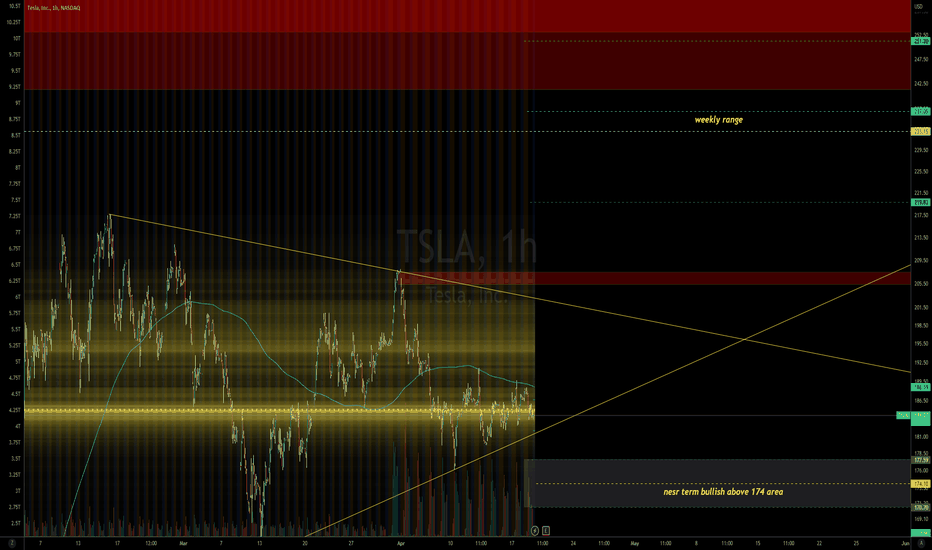Open the USD currency selector on price axis
This screenshot has width=932, height=550.
point(920,7)
